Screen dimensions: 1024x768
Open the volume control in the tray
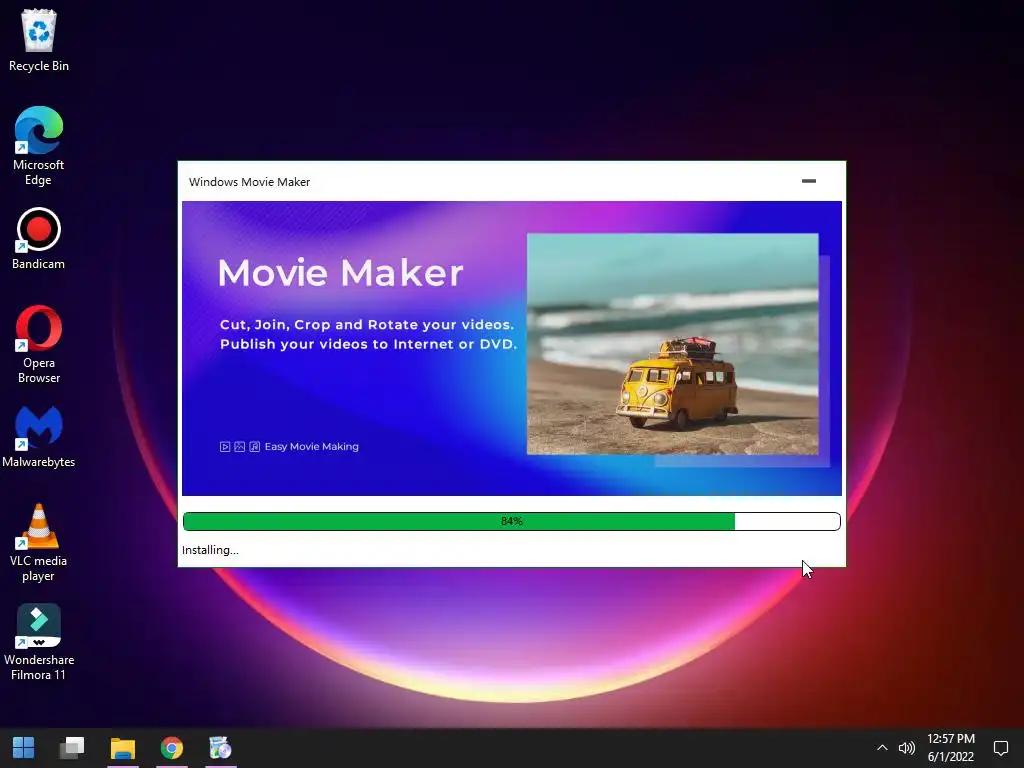point(907,748)
